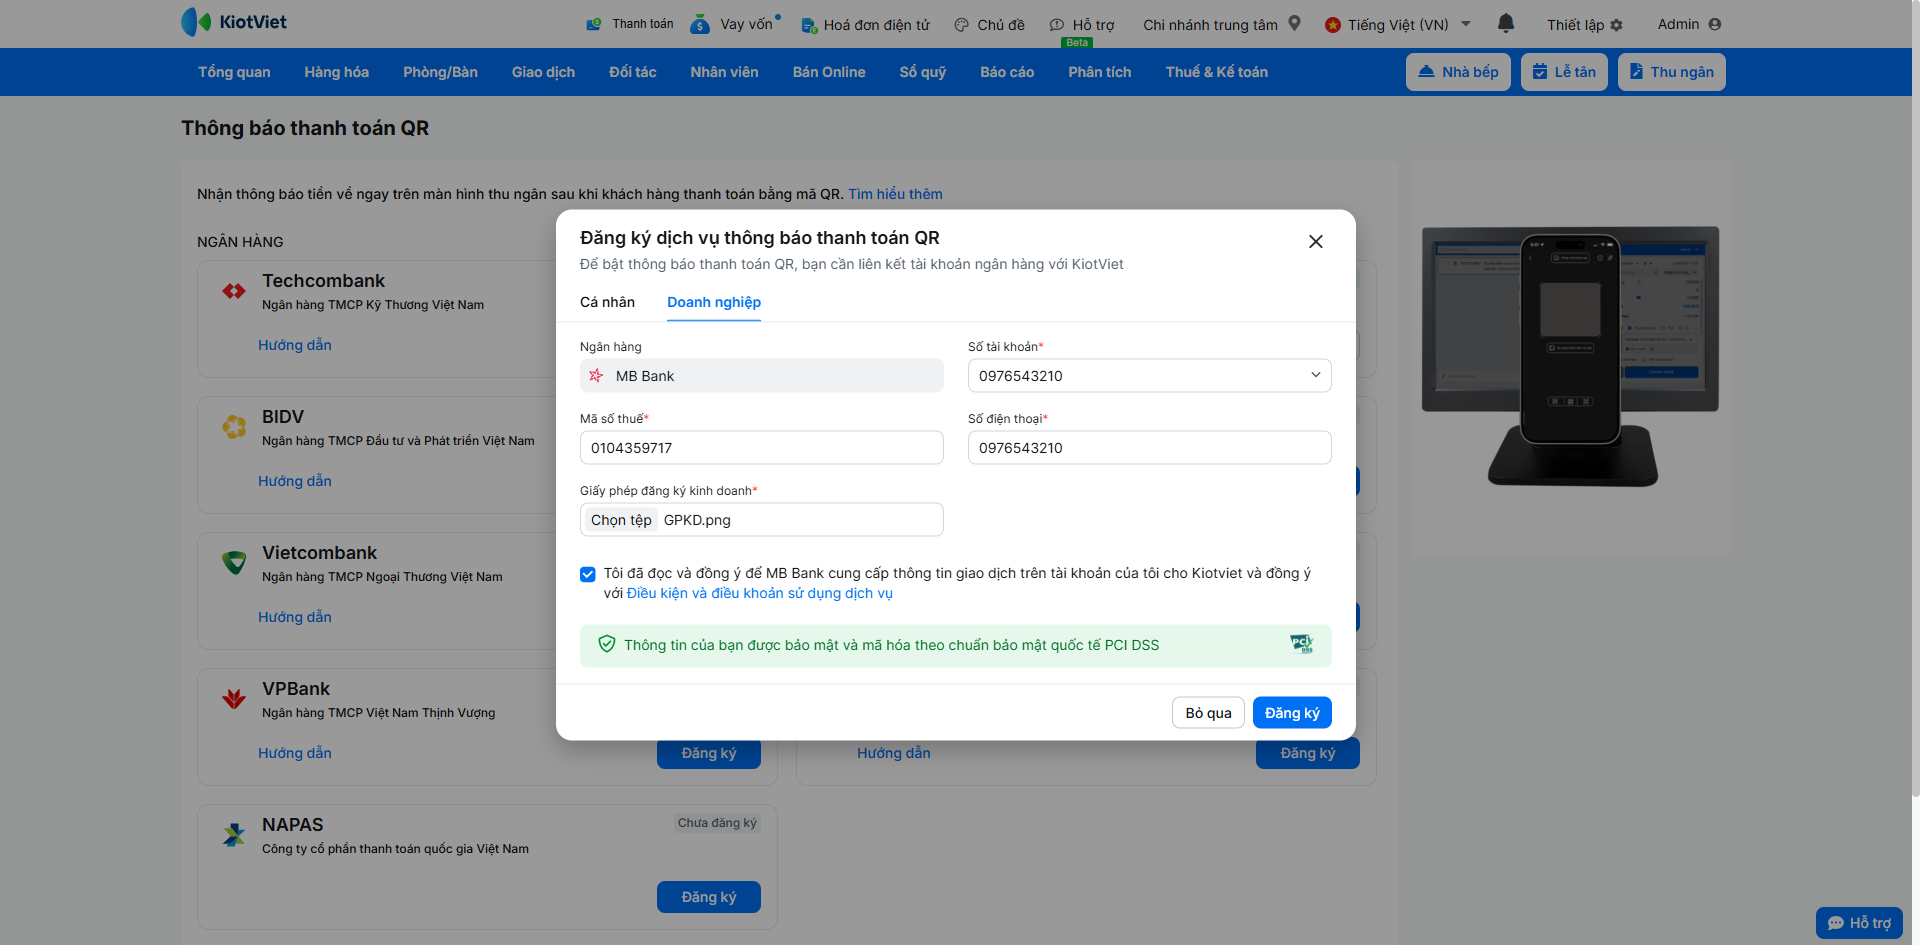Open Techcombank Hướng dẫn link
This screenshot has width=1920, height=945.
(x=294, y=345)
